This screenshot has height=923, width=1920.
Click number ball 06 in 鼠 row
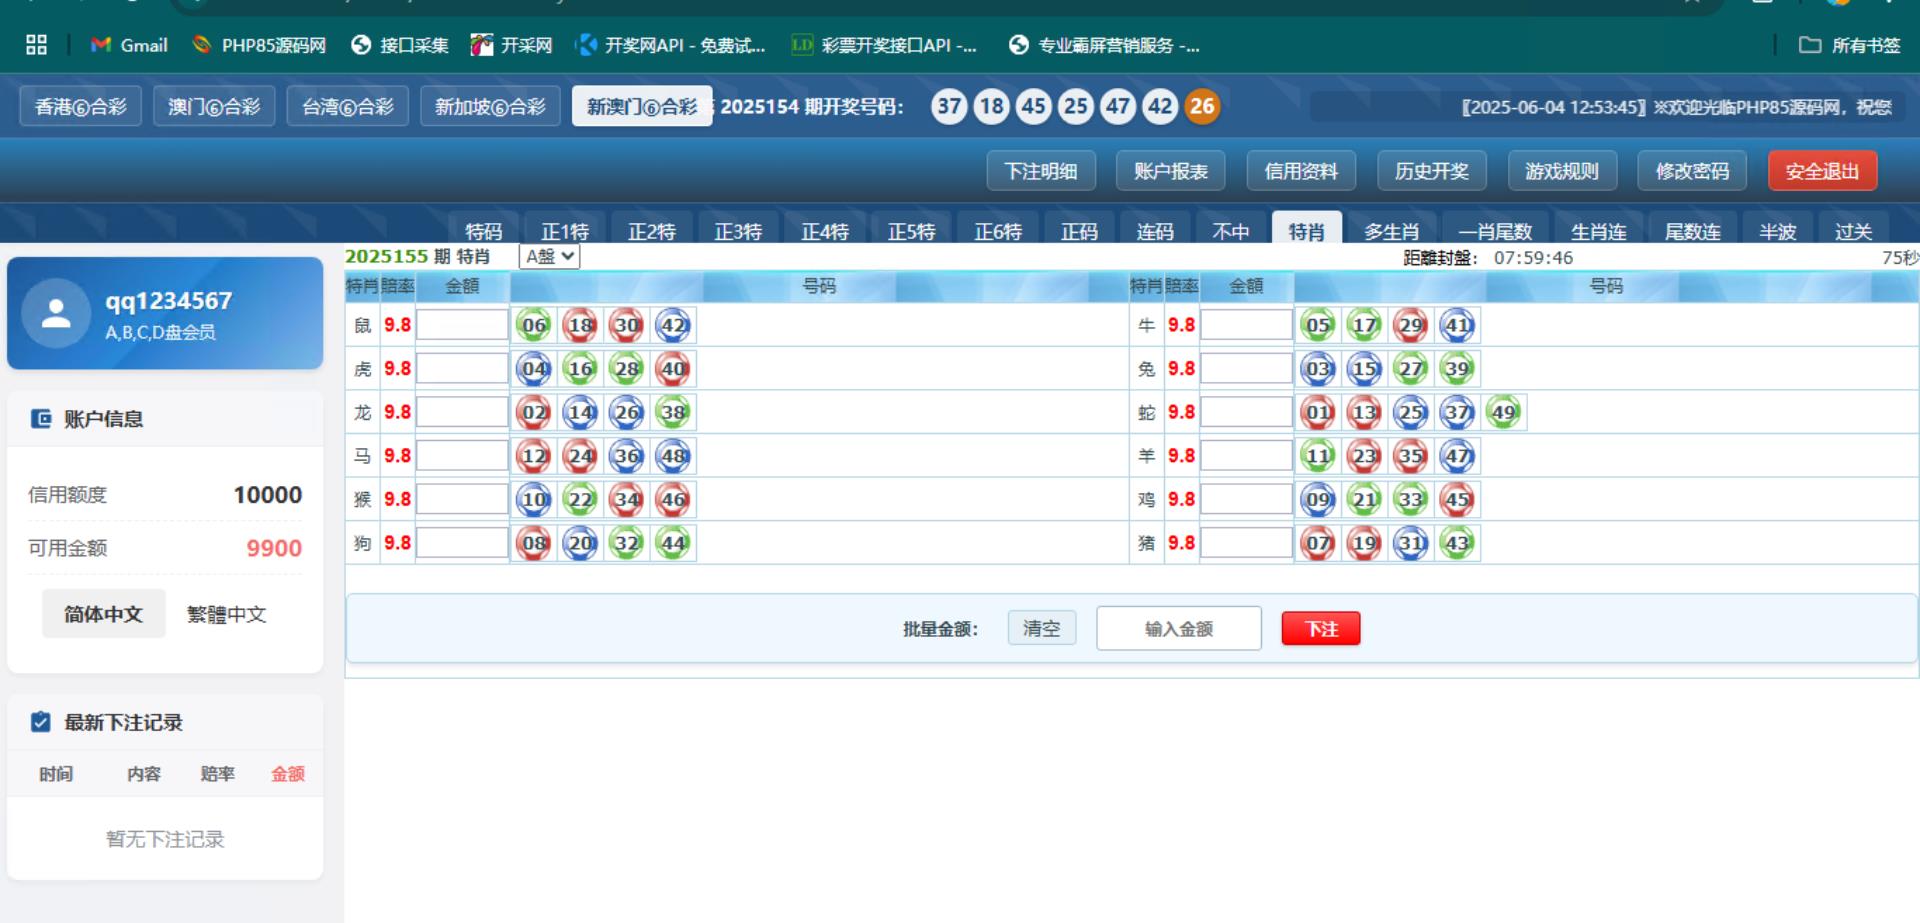pyautogui.click(x=534, y=325)
